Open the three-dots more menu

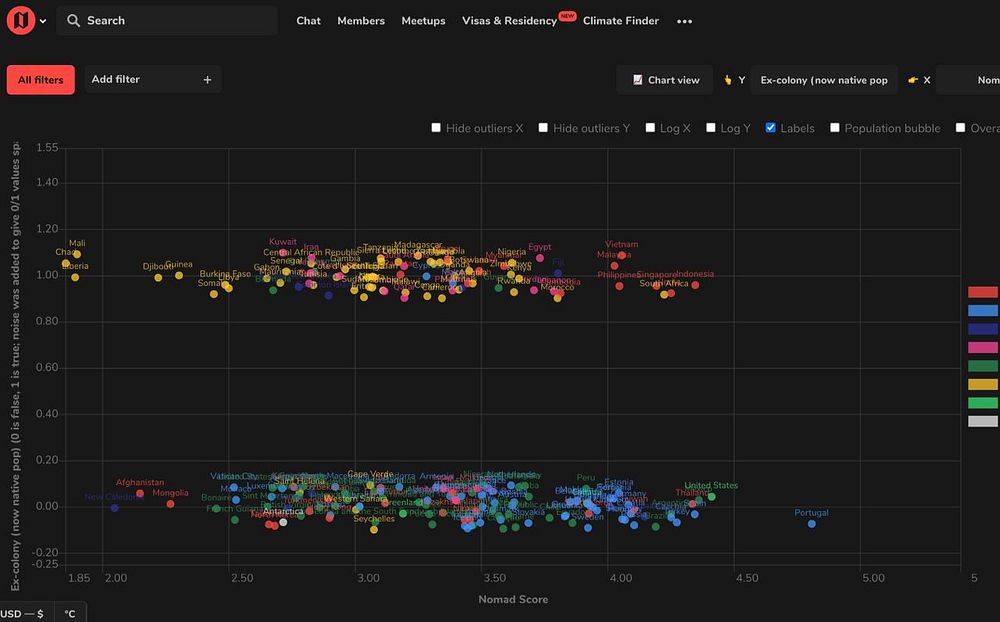click(x=684, y=21)
